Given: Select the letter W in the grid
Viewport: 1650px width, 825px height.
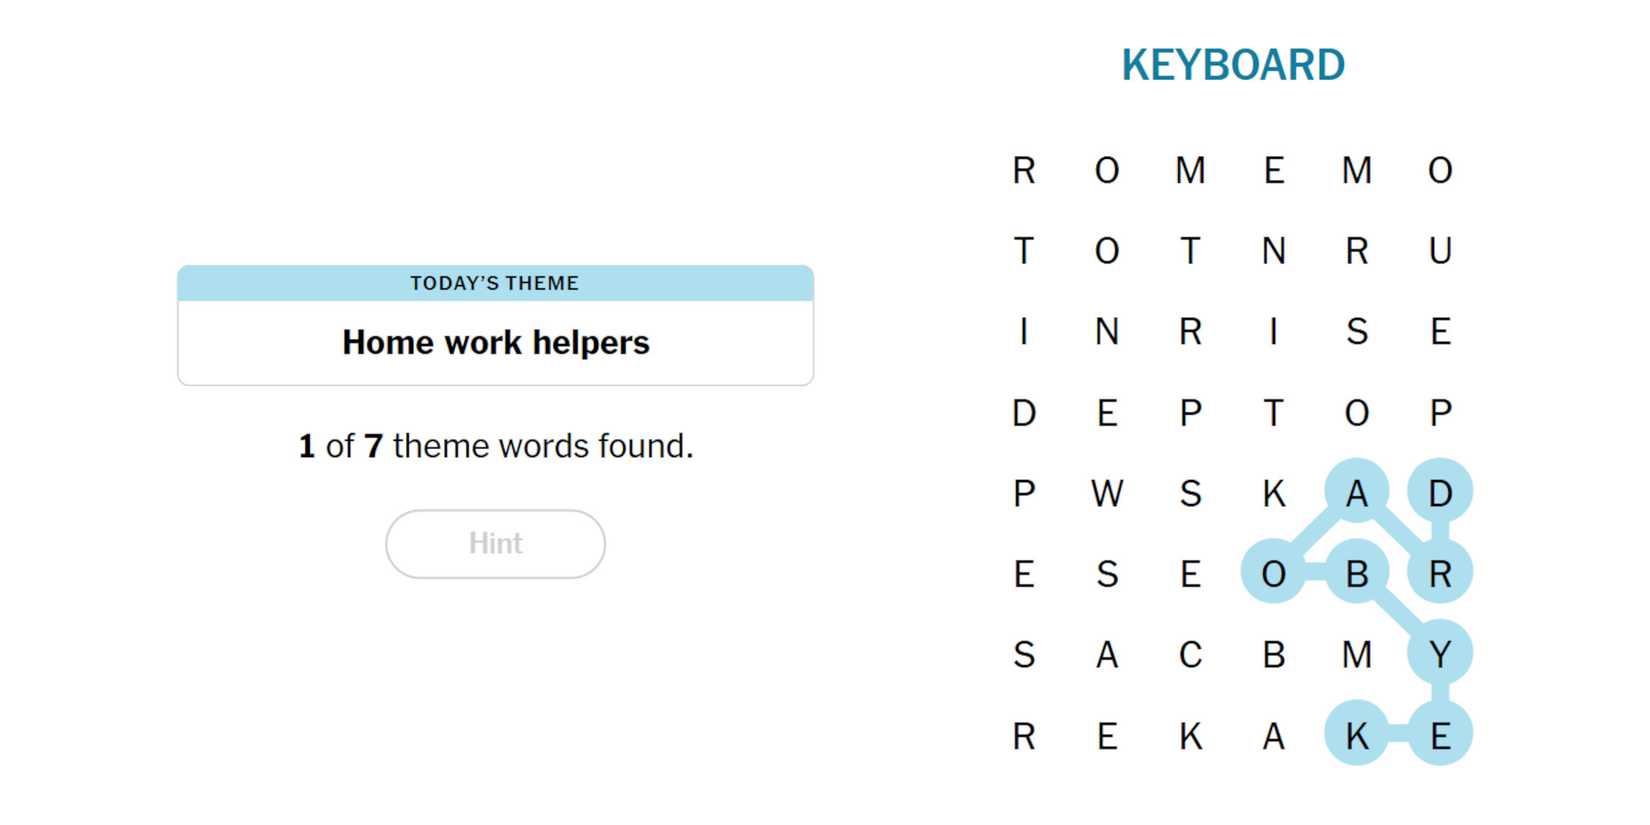Looking at the screenshot, I should click(1106, 493).
